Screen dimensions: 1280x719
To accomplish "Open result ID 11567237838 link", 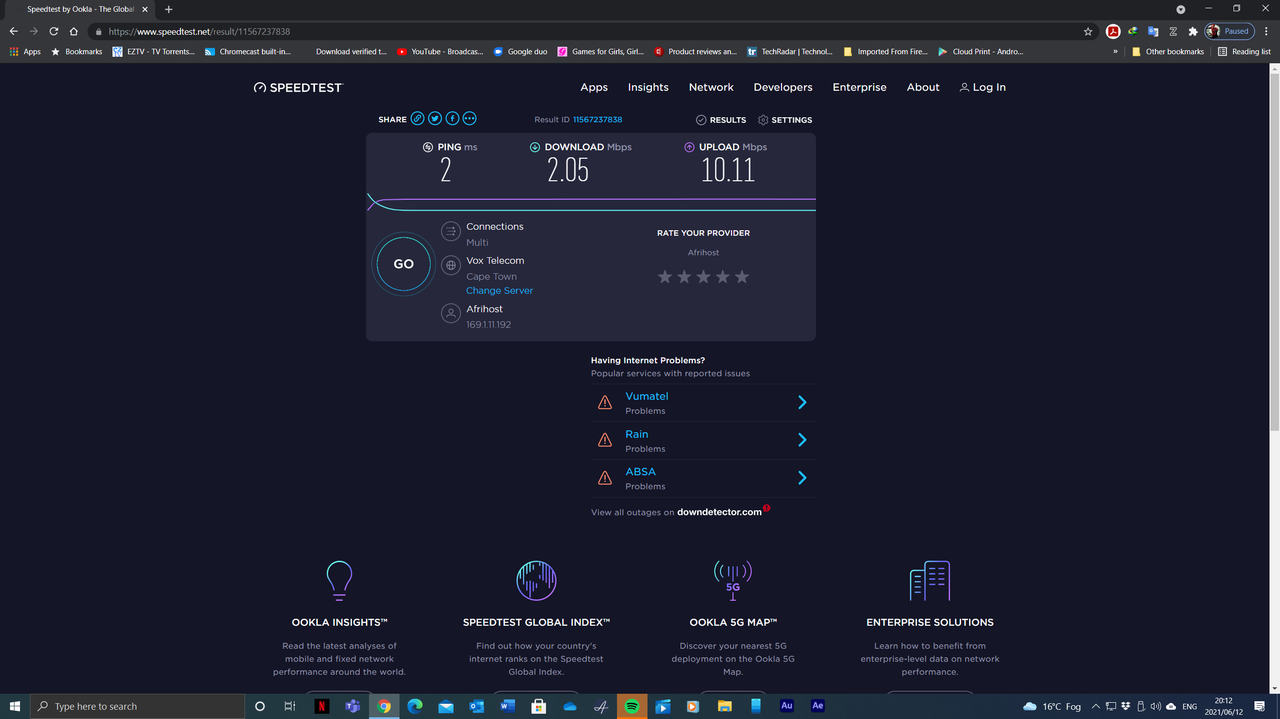I will (x=597, y=120).
